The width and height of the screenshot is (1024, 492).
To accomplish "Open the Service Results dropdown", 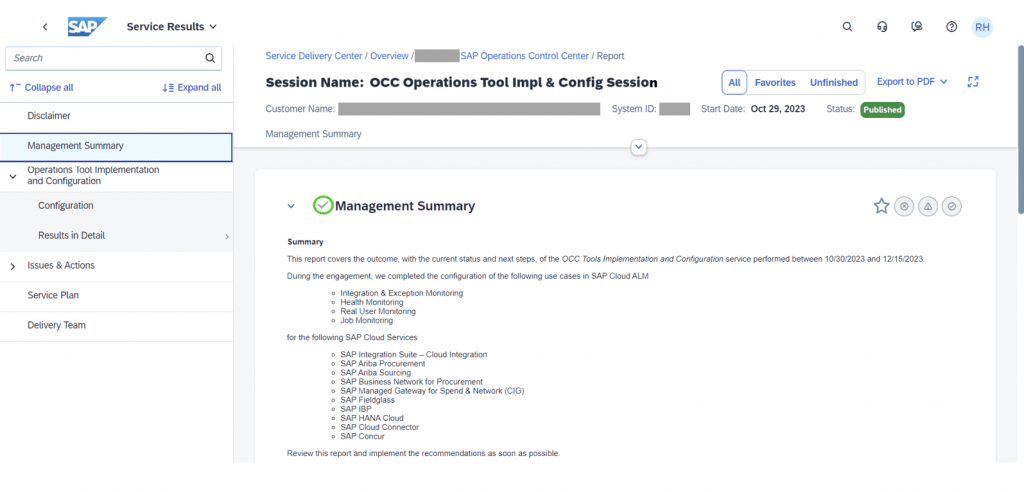I will [x=171, y=27].
